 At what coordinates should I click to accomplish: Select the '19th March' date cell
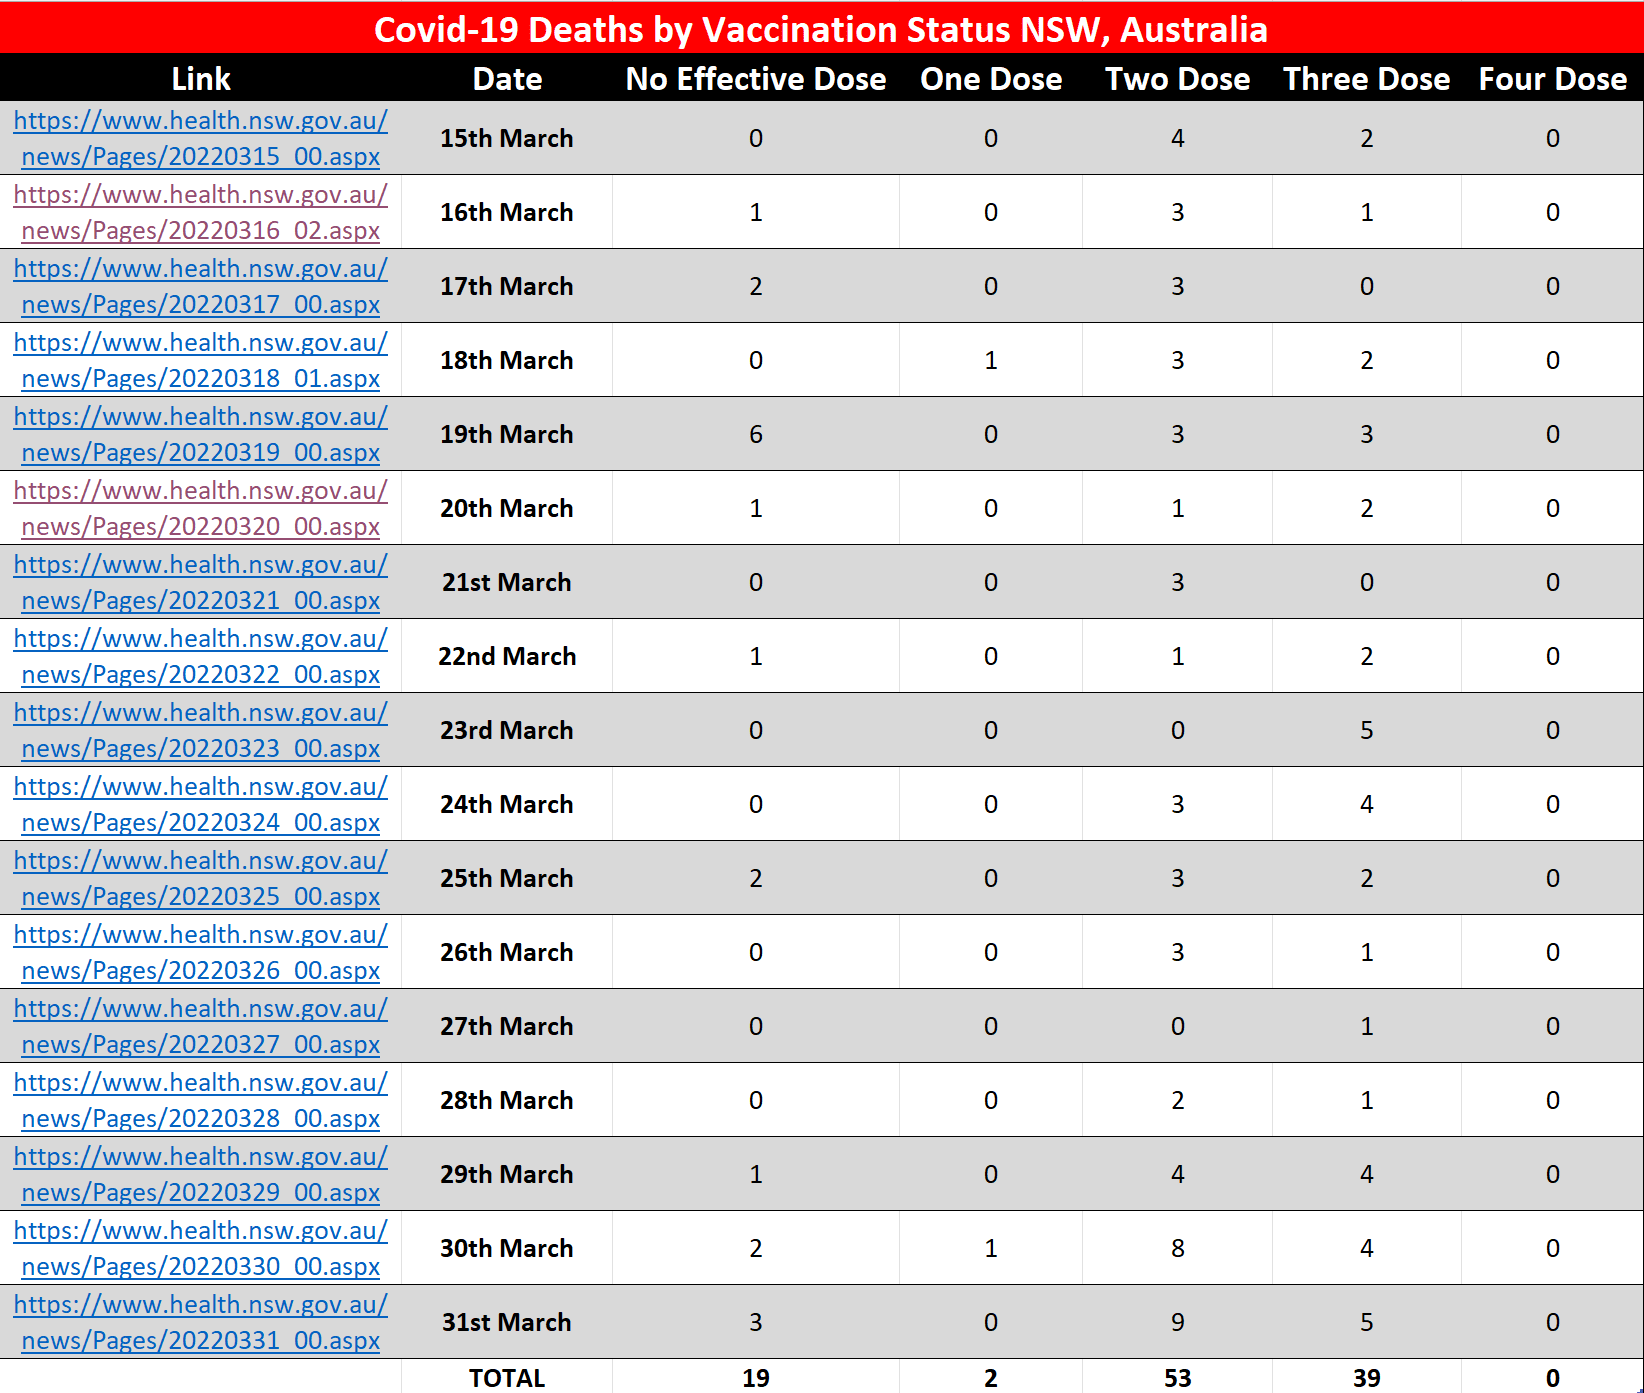507,434
